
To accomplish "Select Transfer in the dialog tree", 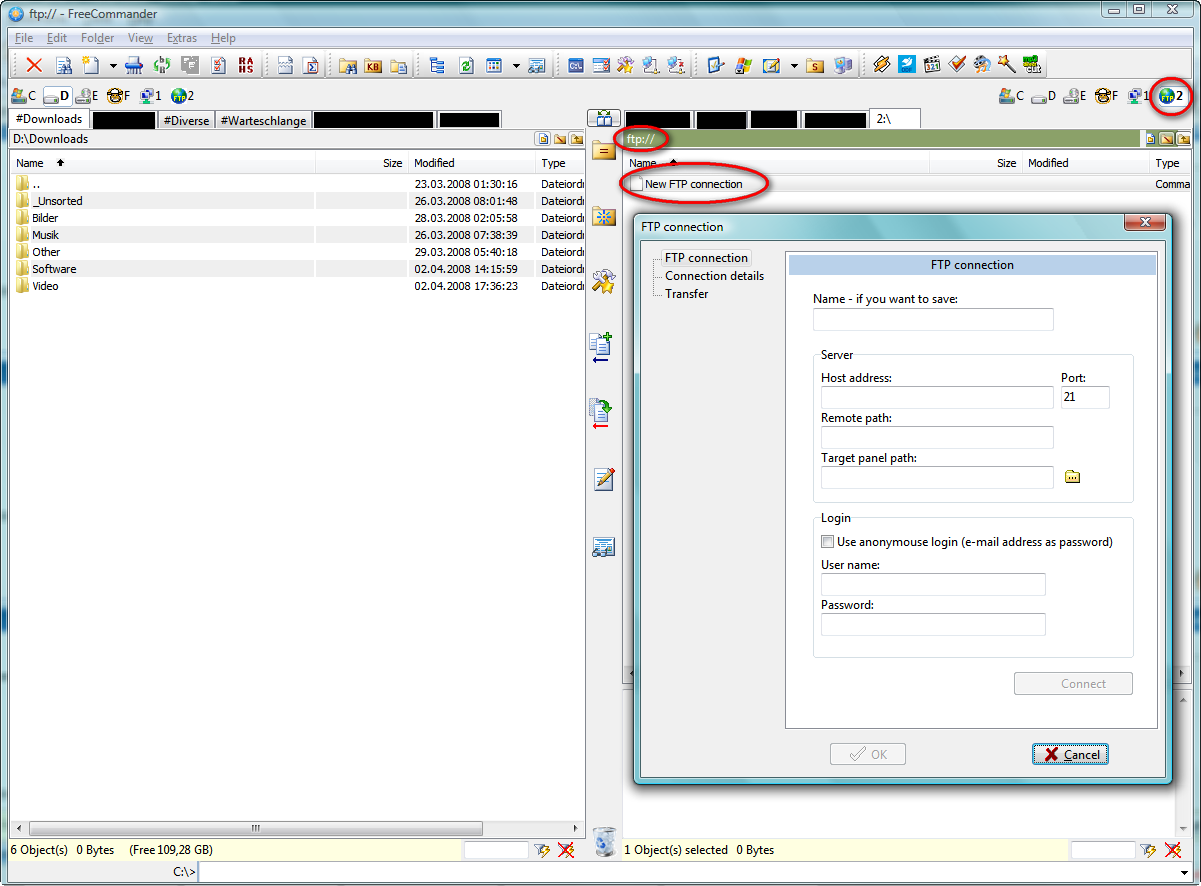I will pyautogui.click(x=687, y=294).
